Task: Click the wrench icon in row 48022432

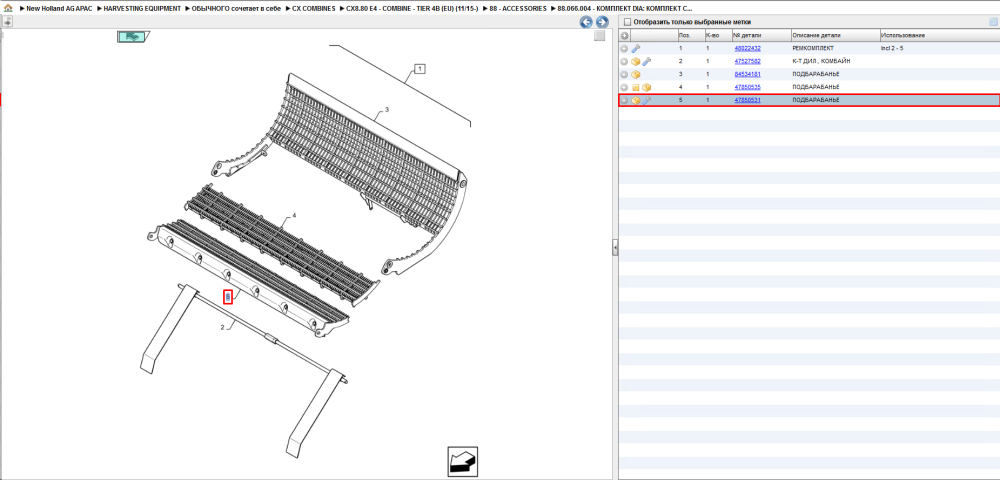Action: click(x=636, y=48)
